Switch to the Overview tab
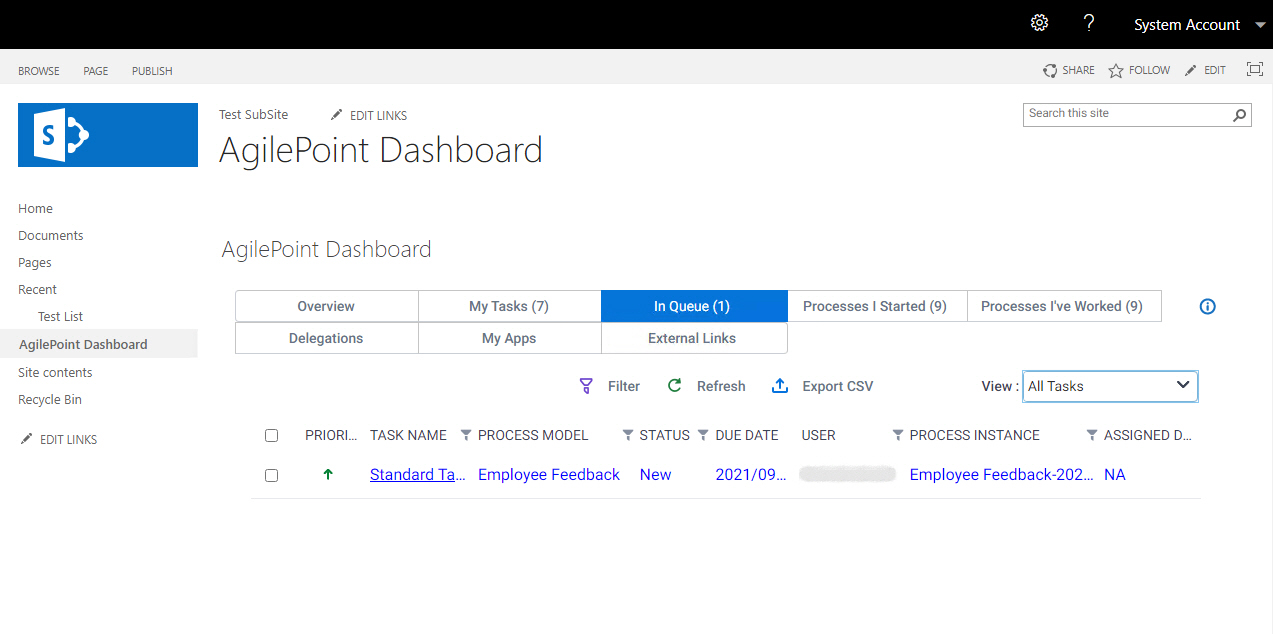The height and width of the screenshot is (634, 1273). click(x=326, y=306)
